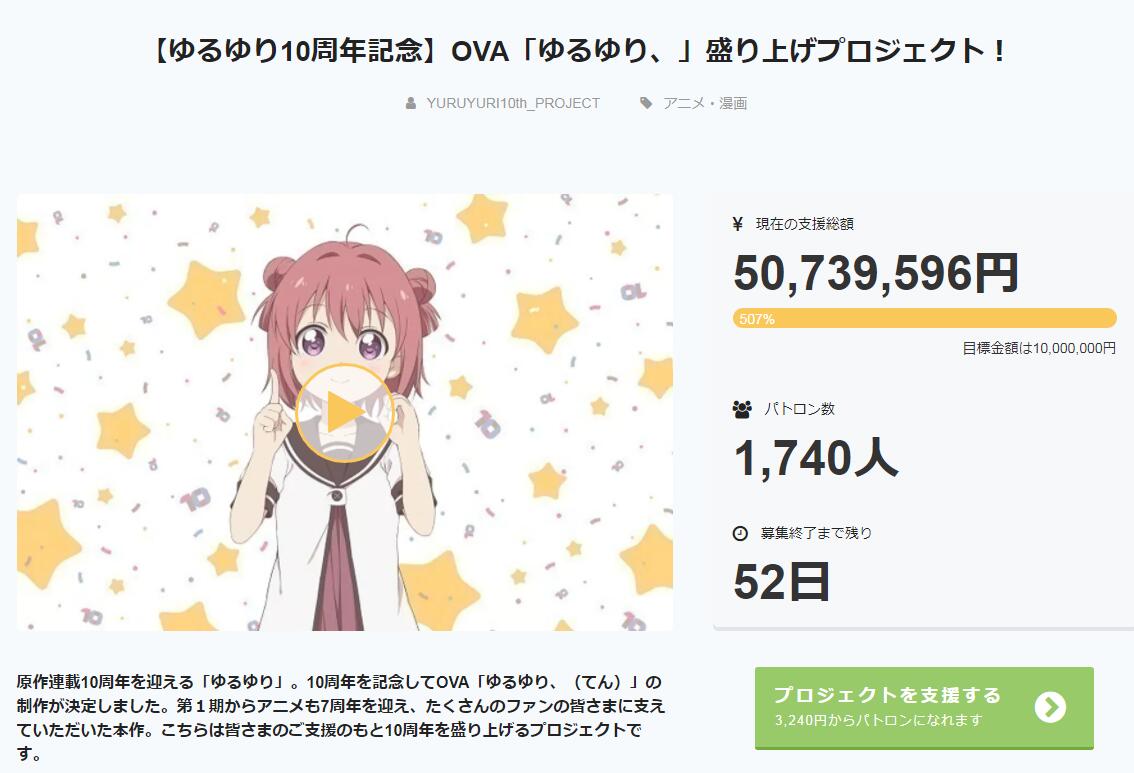Image resolution: width=1134 pixels, height=773 pixels.
Task: Open the YURUYURI10th_PROJECT owner profile link
Action: tap(513, 103)
